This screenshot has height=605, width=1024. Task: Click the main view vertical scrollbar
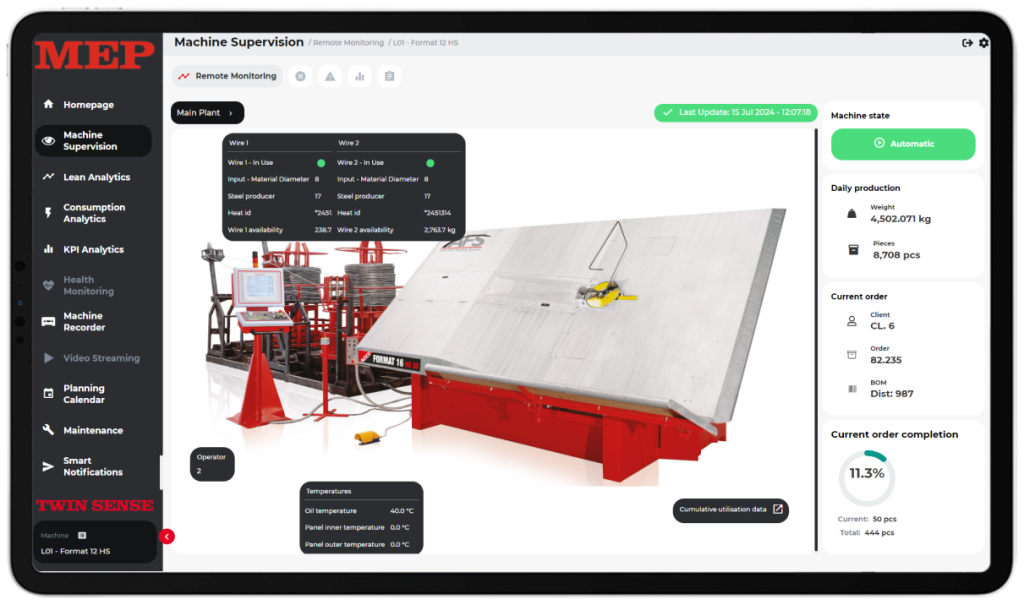pyautogui.click(x=816, y=340)
